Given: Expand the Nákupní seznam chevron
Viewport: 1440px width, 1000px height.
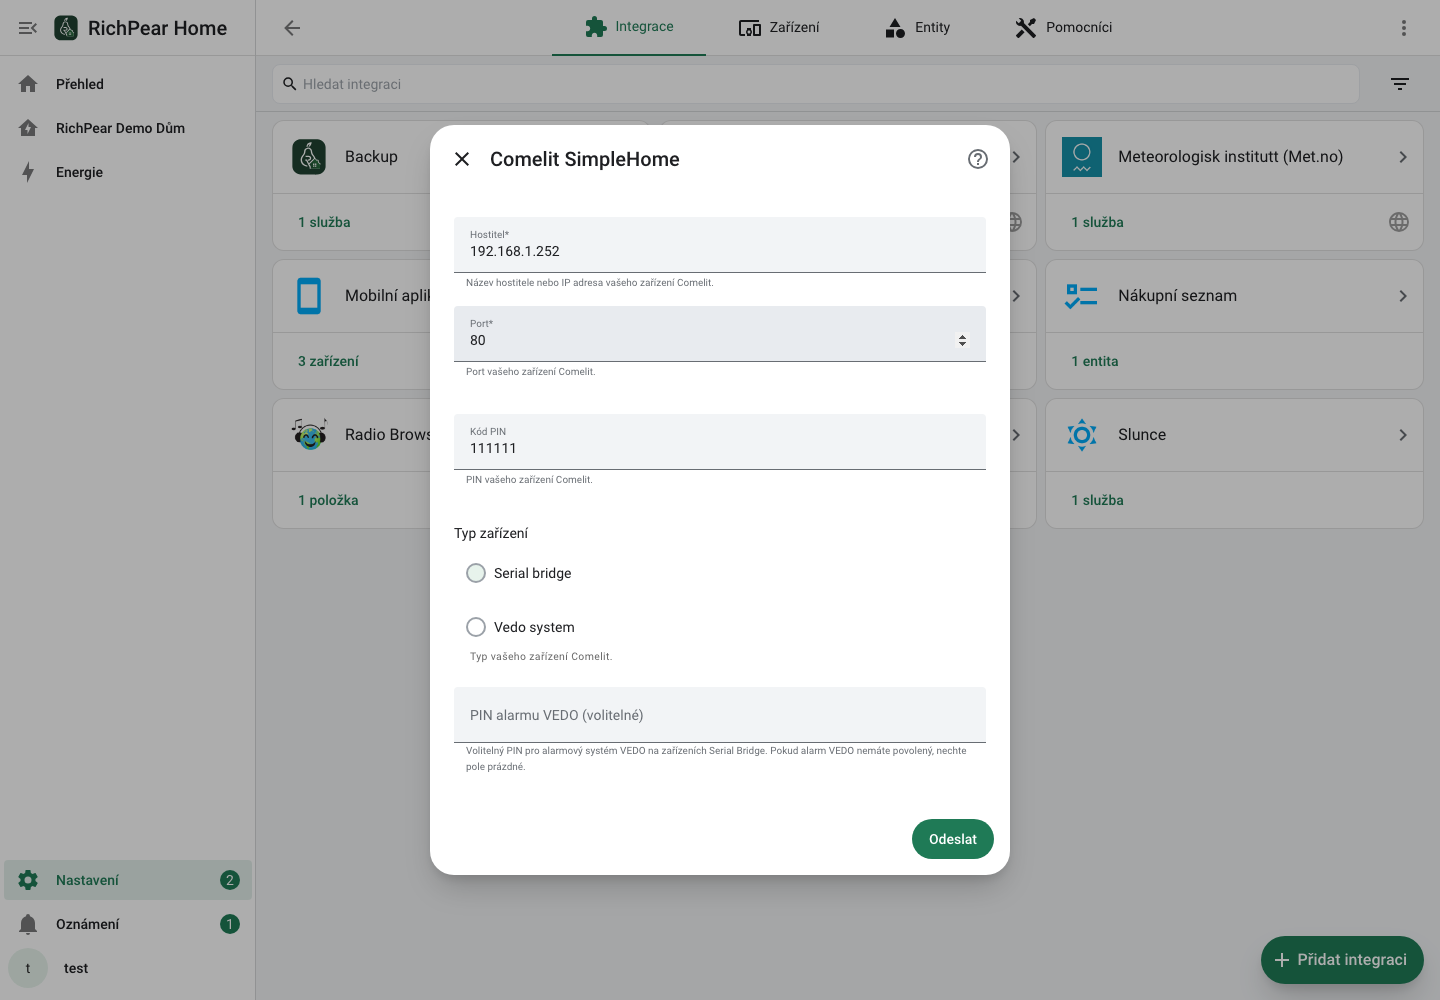Looking at the screenshot, I should click(x=1403, y=296).
